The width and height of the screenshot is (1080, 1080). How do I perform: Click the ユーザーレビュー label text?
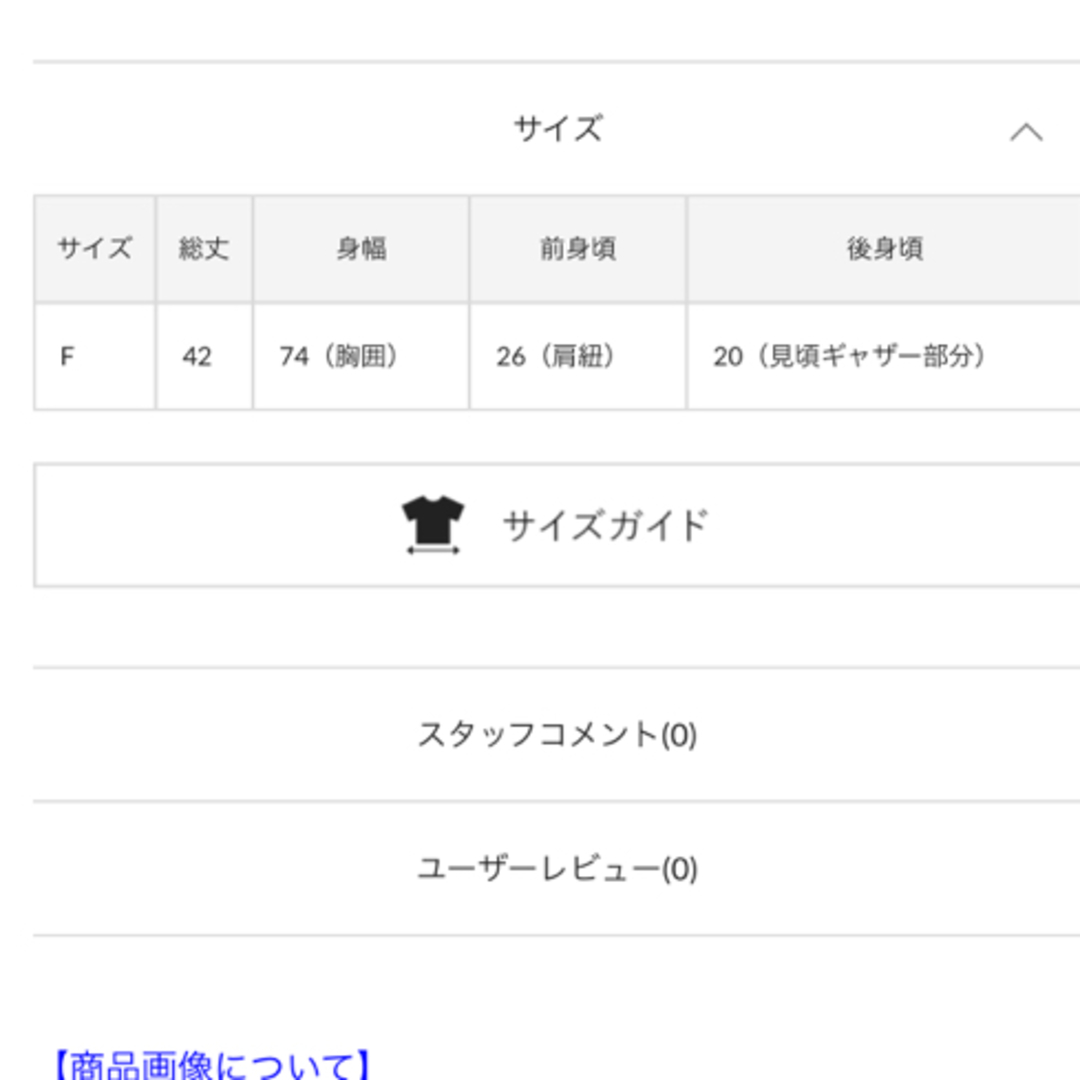(539, 869)
